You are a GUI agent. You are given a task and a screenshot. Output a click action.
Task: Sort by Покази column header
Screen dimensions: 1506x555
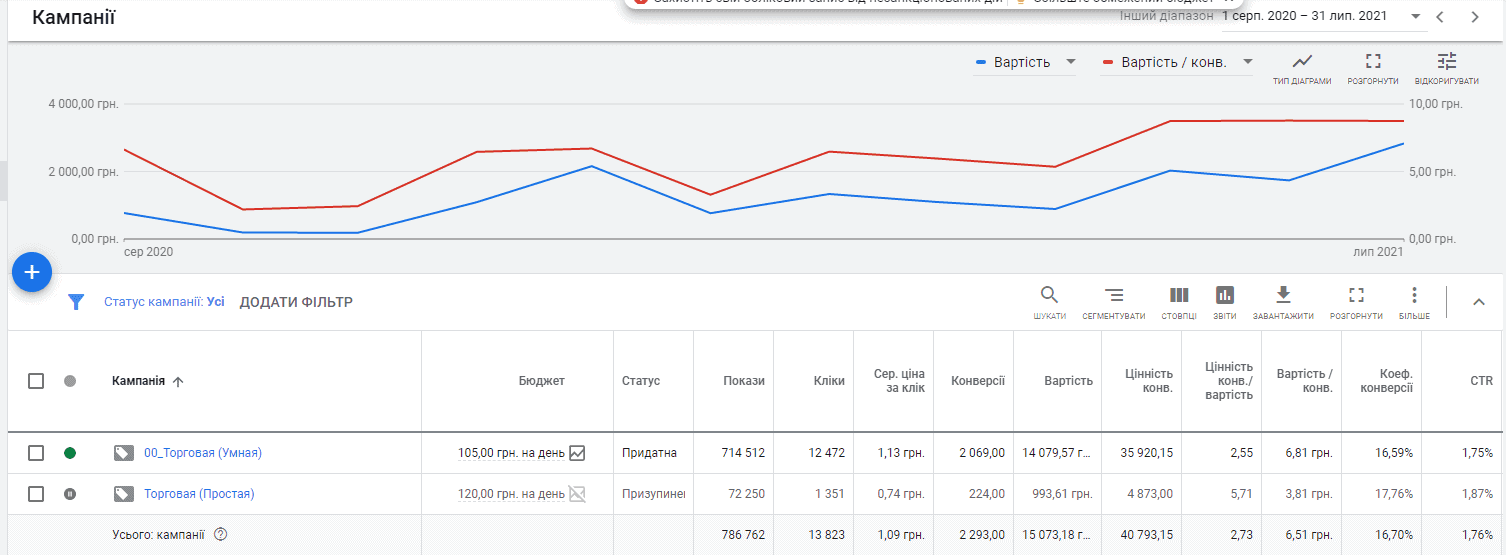tap(744, 381)
